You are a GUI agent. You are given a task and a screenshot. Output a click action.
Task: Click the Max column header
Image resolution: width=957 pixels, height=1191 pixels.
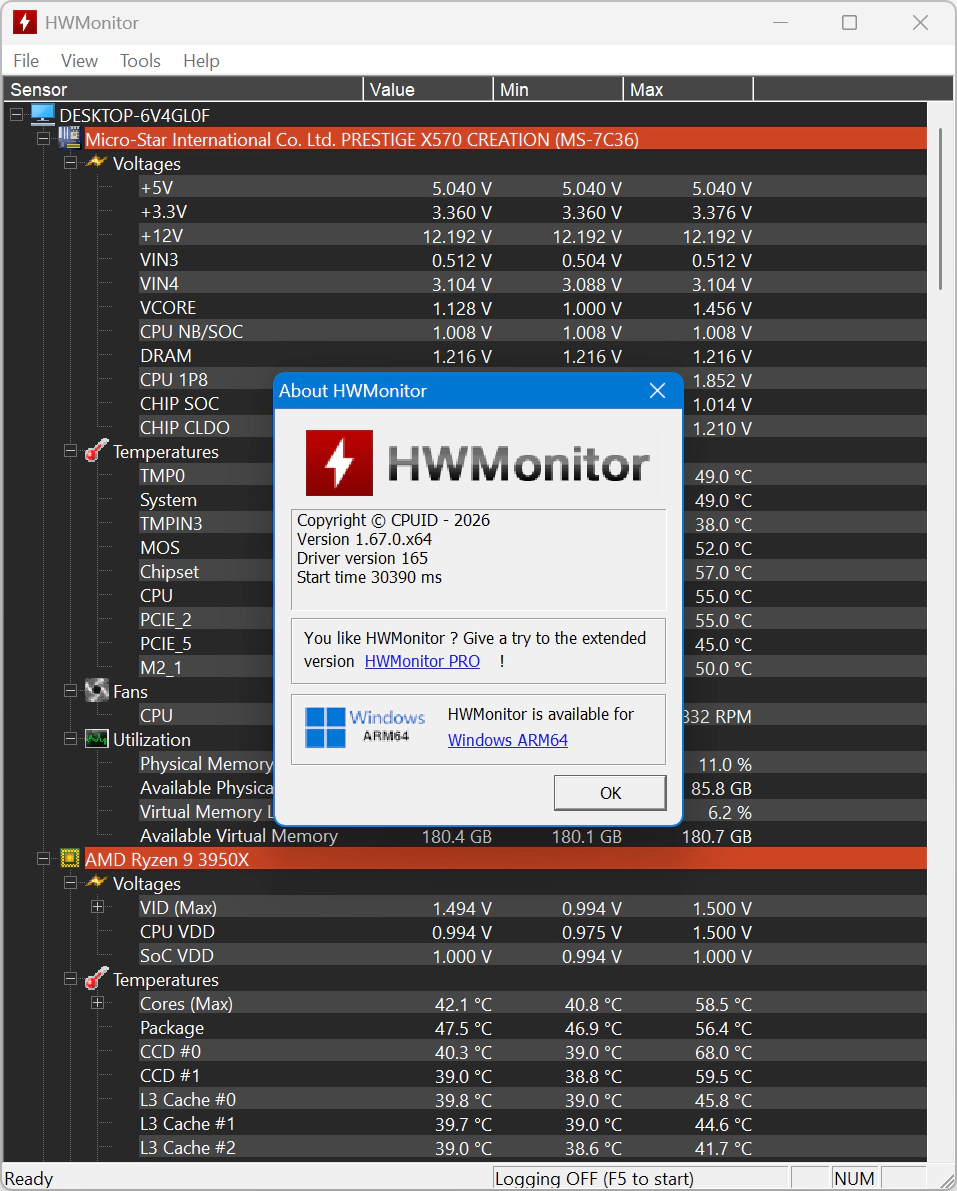[688, 90]
